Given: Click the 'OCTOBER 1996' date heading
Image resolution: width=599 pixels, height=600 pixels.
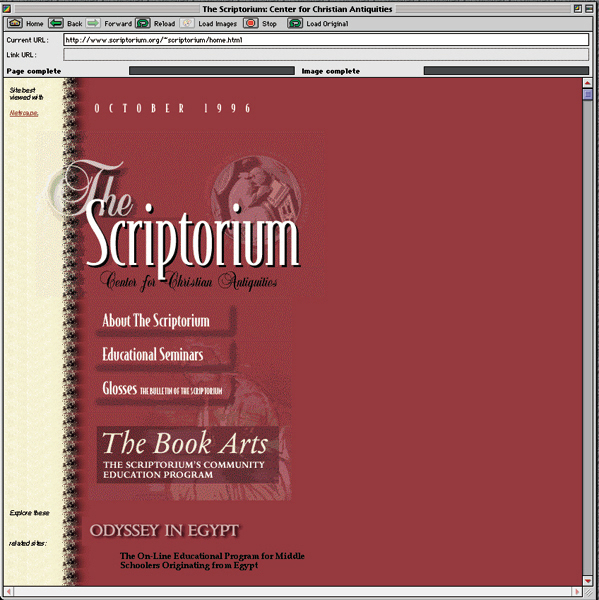Looking at the screenshot, I should [x=173, y=108].
